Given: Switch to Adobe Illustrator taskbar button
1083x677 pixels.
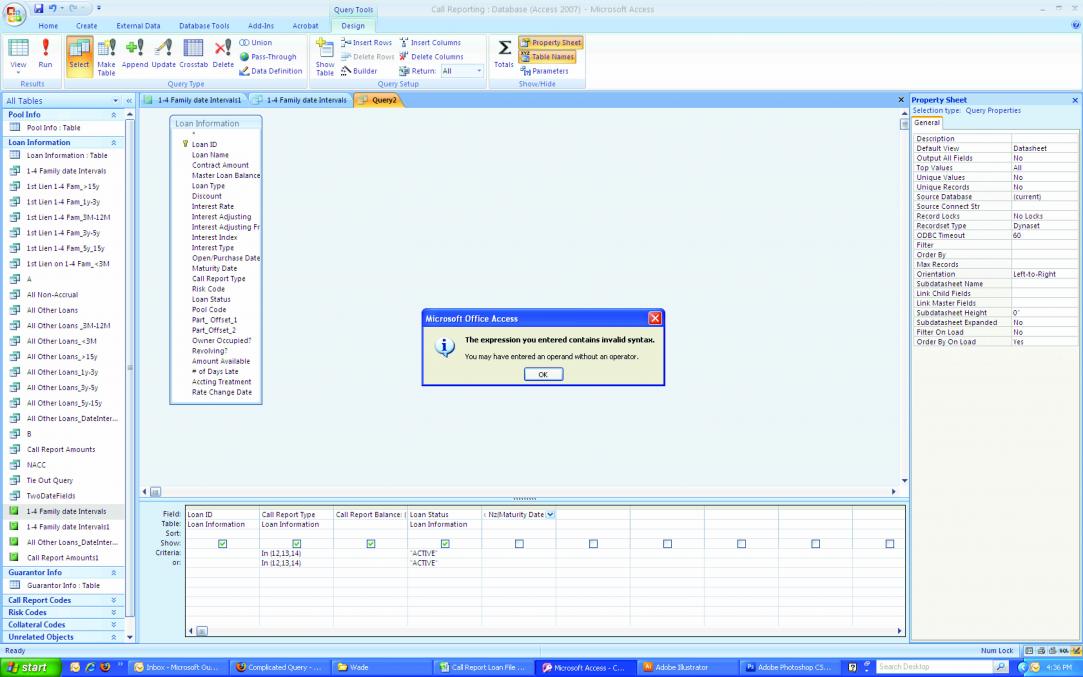Looking at the screenshot, I should (x=687, y=667).
